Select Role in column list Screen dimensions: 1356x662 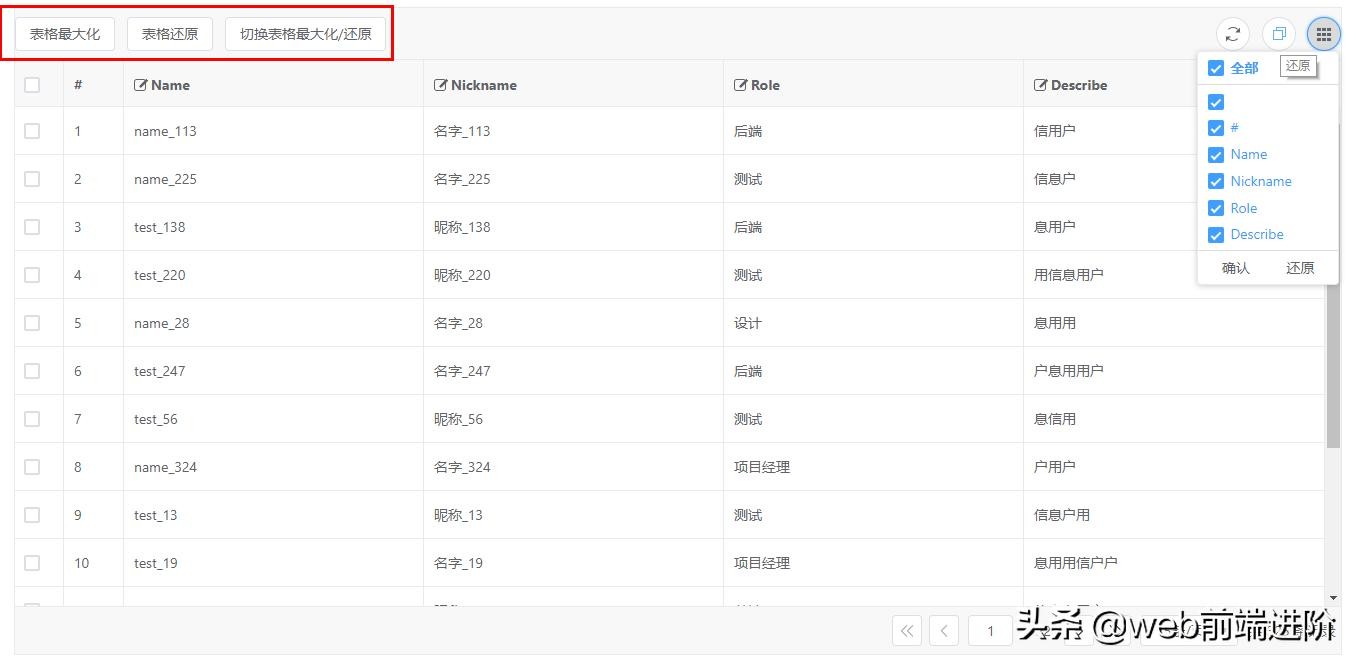(1243, 208)
